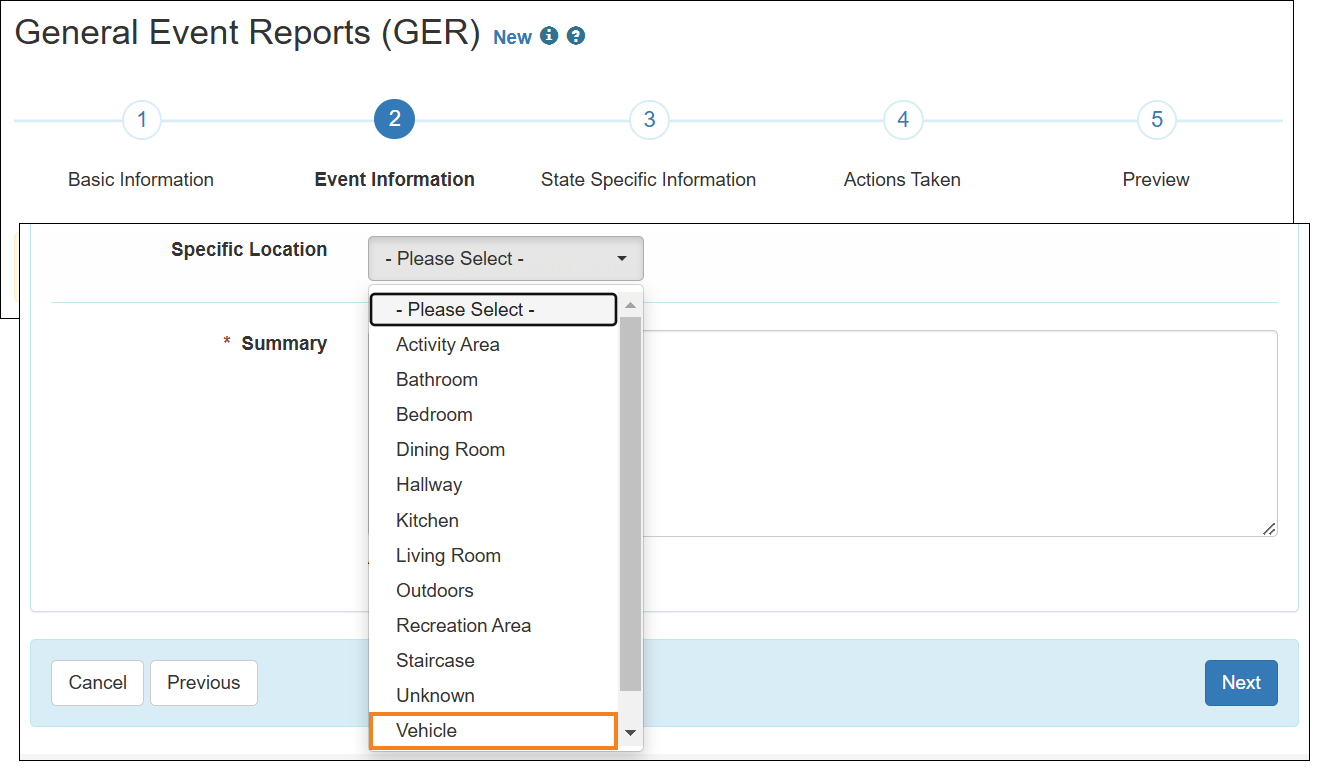Click the Event Information step label

pyautogui.click(x=395, y=180)
